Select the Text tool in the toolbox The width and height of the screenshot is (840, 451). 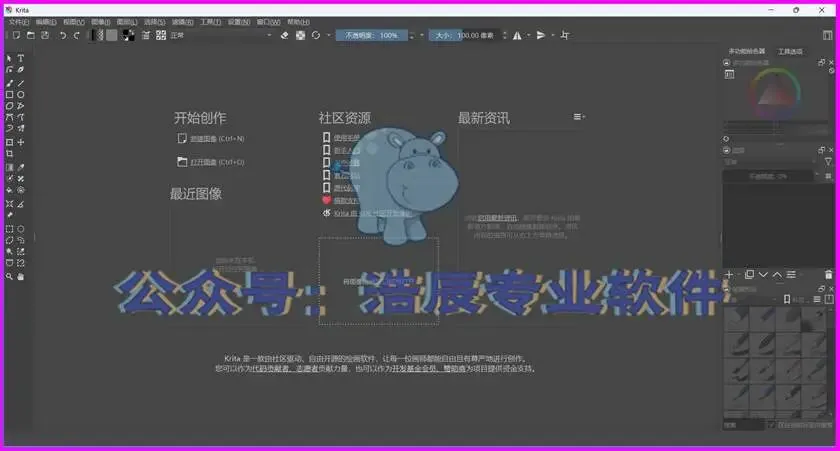[21, 58]
